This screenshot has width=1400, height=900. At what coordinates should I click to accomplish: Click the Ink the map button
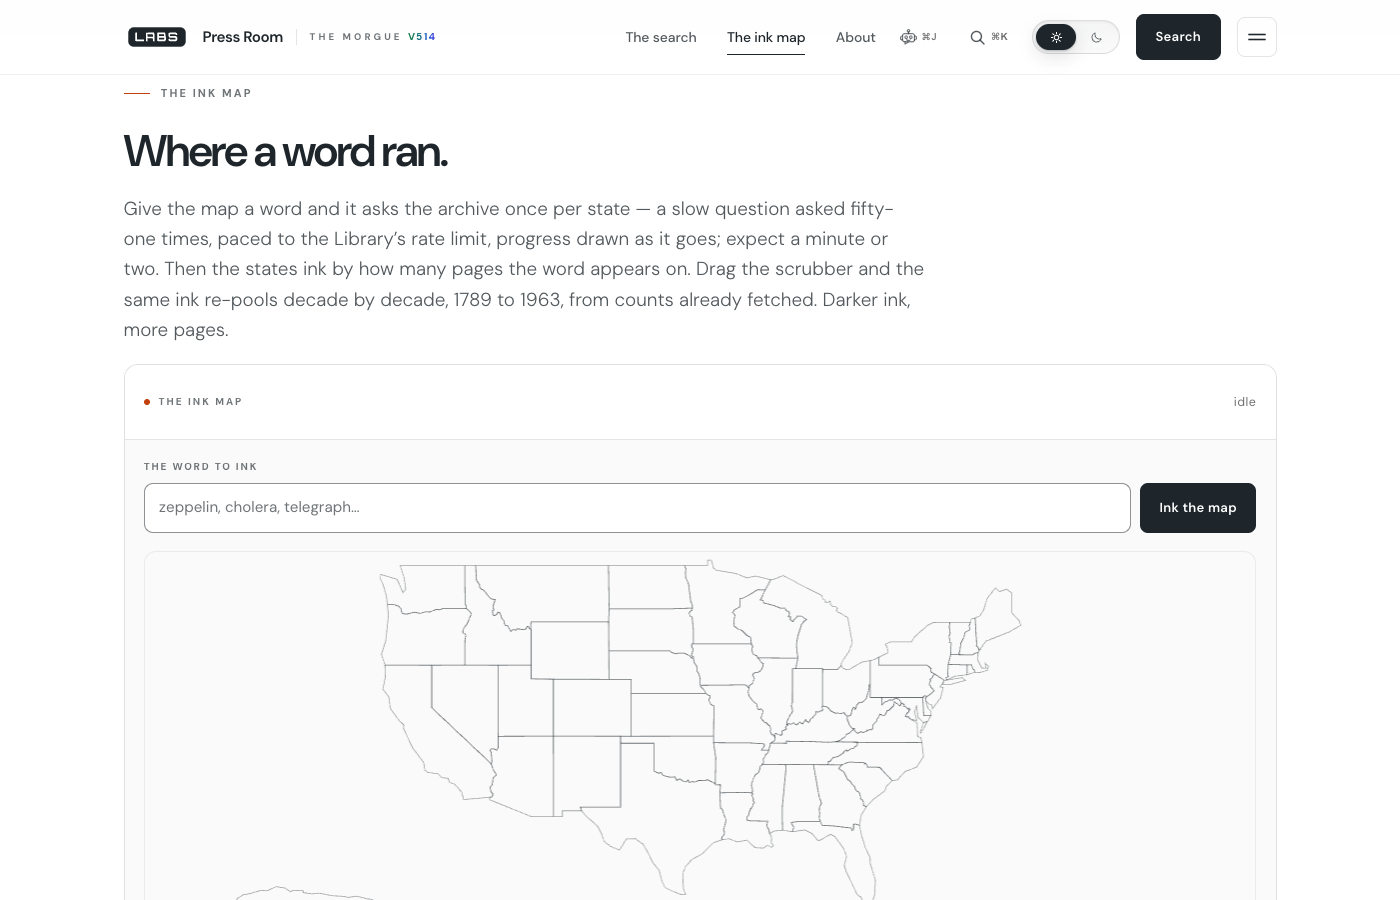coord(1198,508)
